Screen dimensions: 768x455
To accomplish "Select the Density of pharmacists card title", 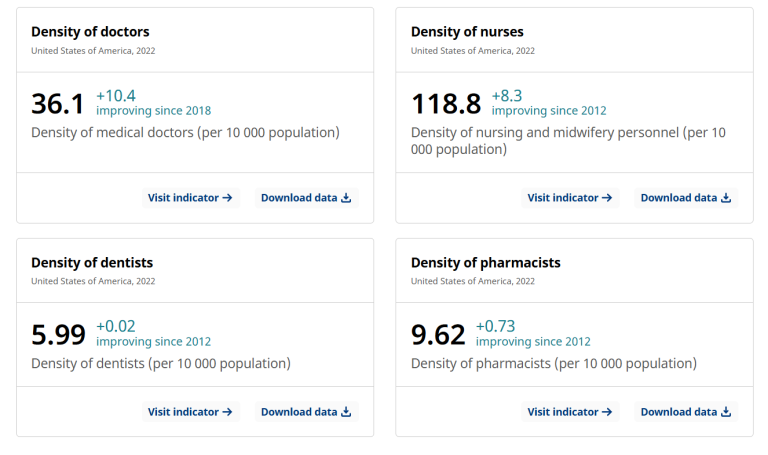I will click(x=486, y=263).
